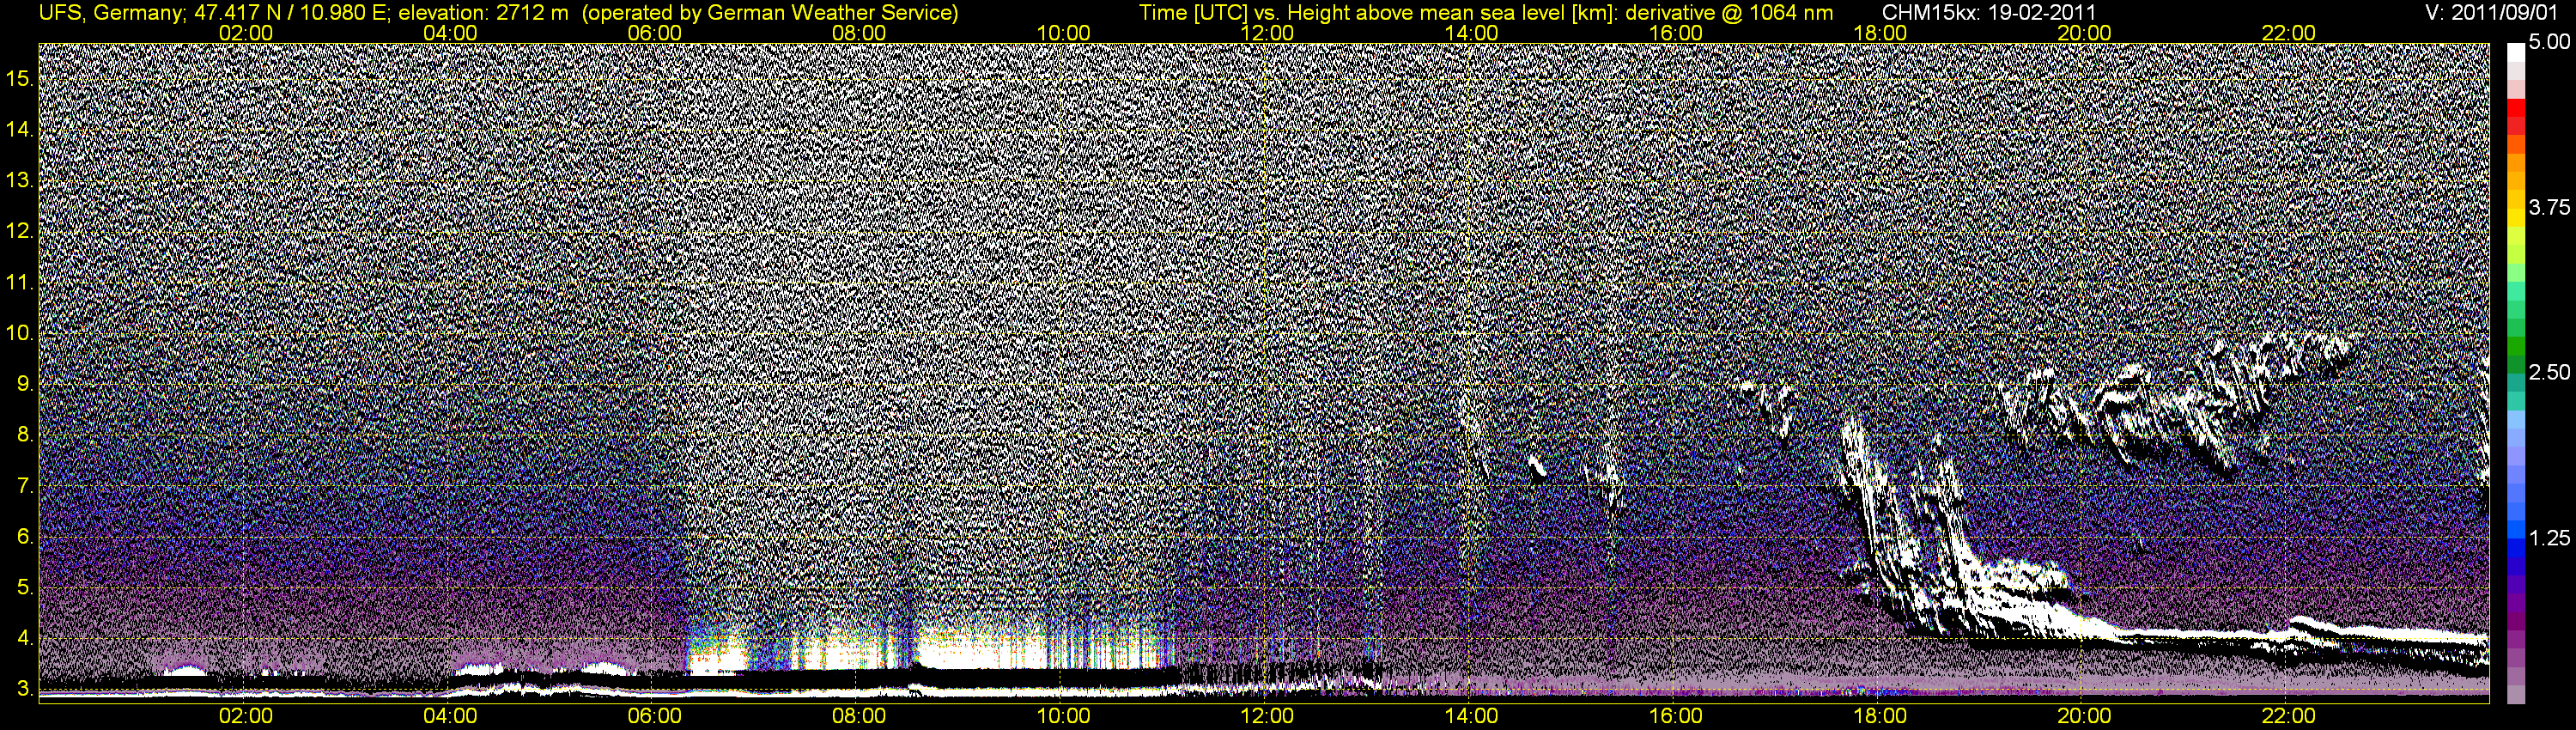Click the height label '3.'

coord(26,689)
